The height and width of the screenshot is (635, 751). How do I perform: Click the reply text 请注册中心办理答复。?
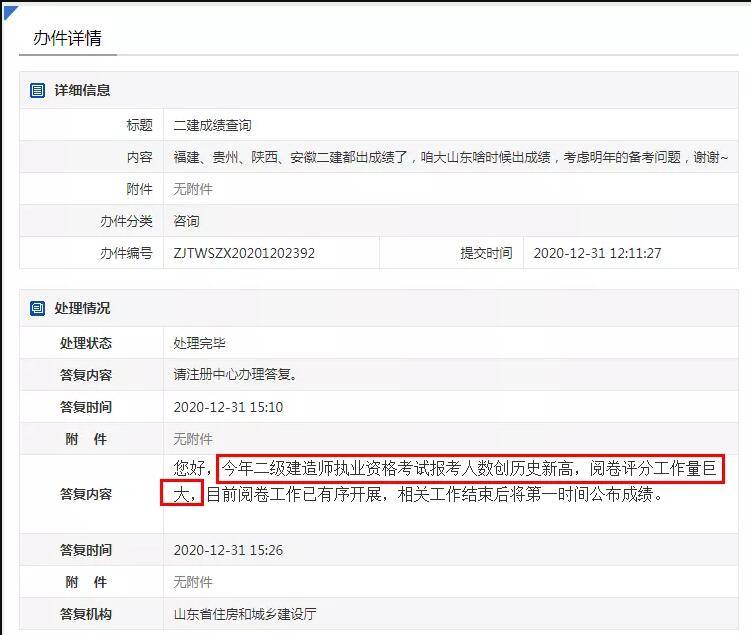pyautogui.click(x=235, y=374)
